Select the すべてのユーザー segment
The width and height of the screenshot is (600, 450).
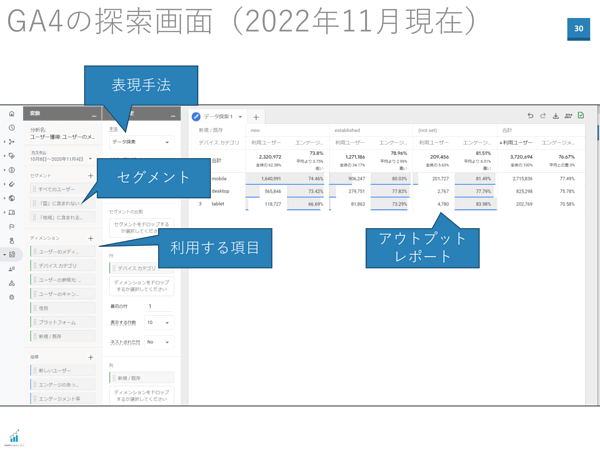click(62, 189)
